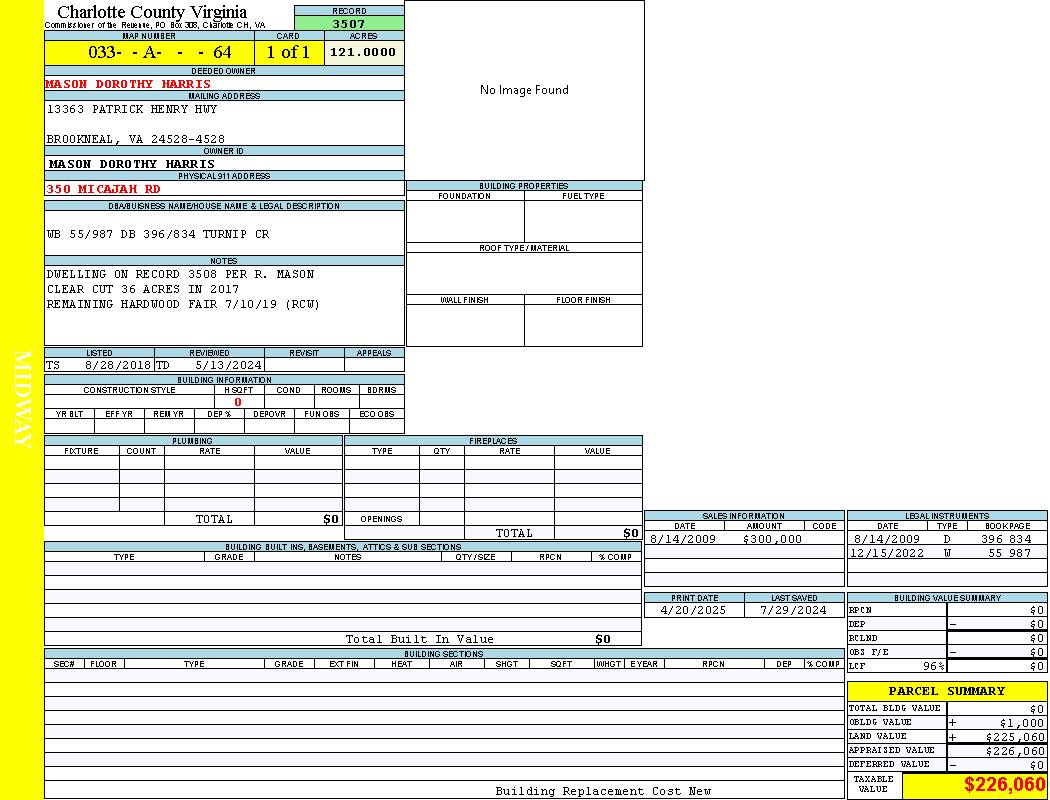Select the acres value 121.0000
1050x800 pixels.
363,52
